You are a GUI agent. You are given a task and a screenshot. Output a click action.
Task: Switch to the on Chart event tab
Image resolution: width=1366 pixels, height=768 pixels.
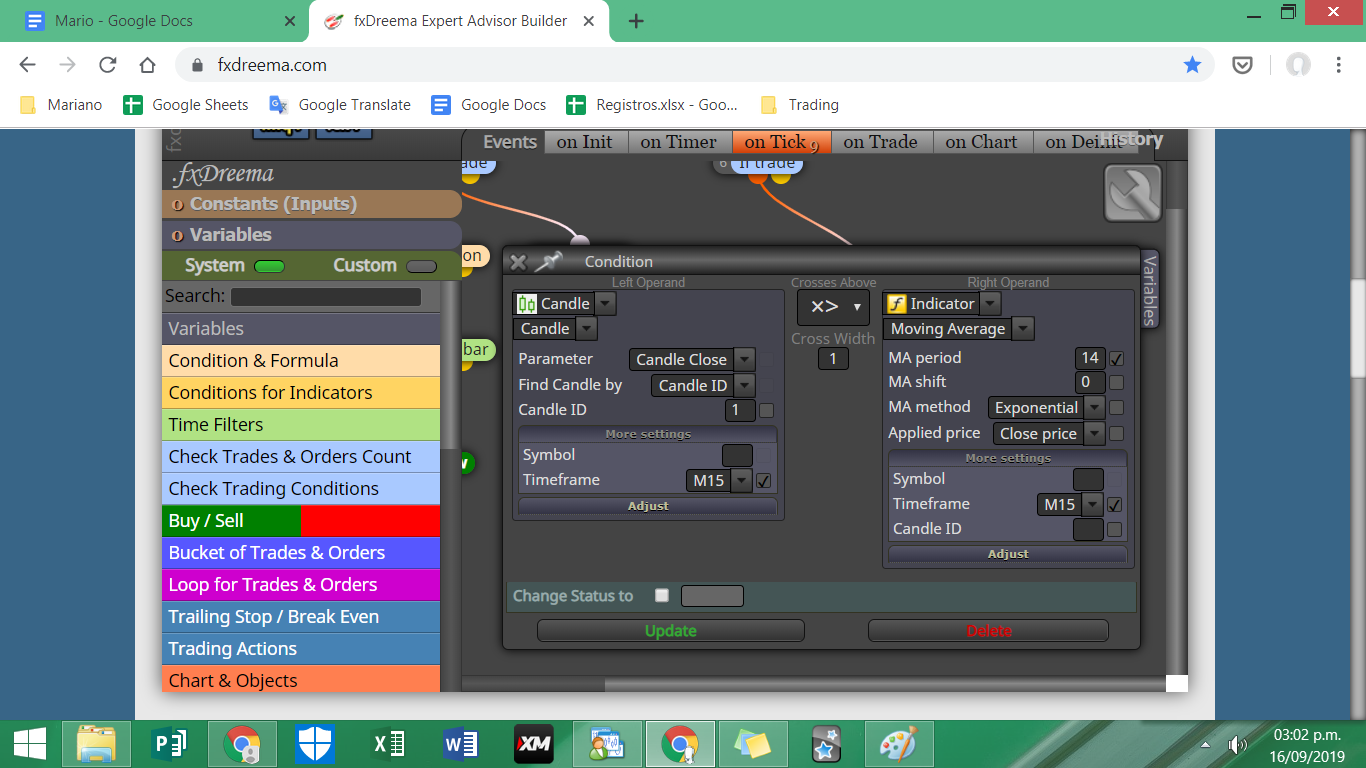point(982,142)
